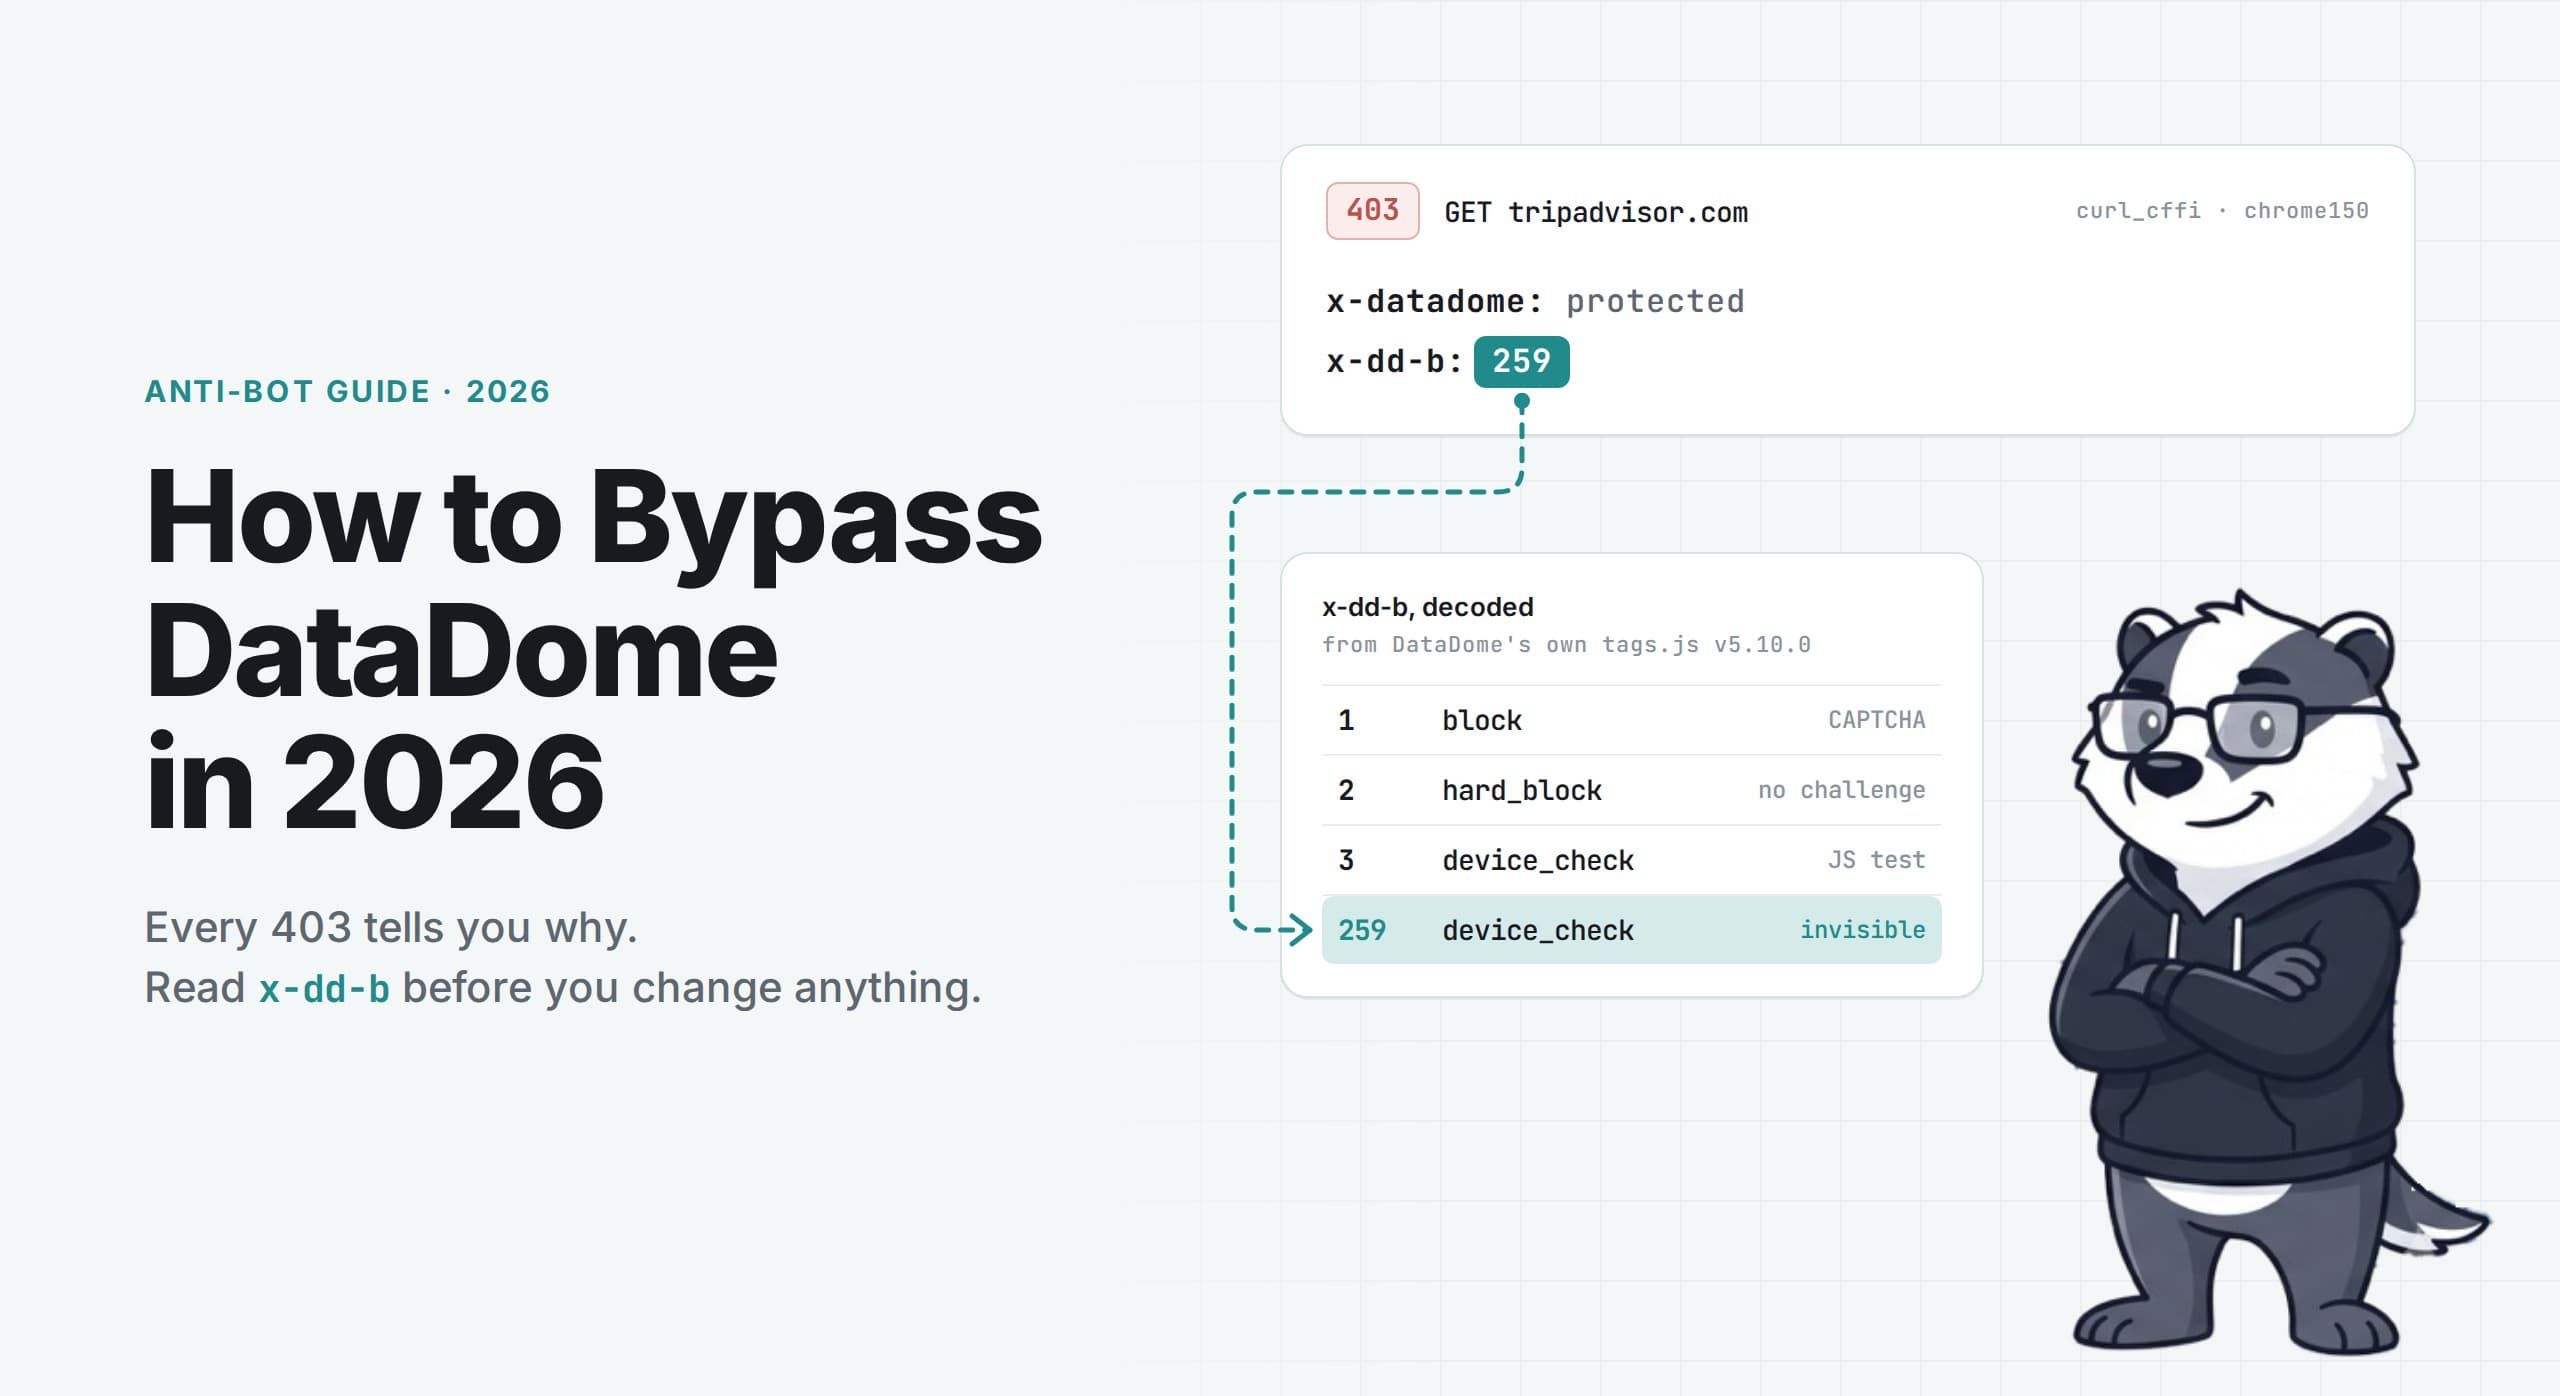The height and width of the screenshot is (1396, 2560).
Task: Select the 'hard_block' row
Action: click(1631, 790)
